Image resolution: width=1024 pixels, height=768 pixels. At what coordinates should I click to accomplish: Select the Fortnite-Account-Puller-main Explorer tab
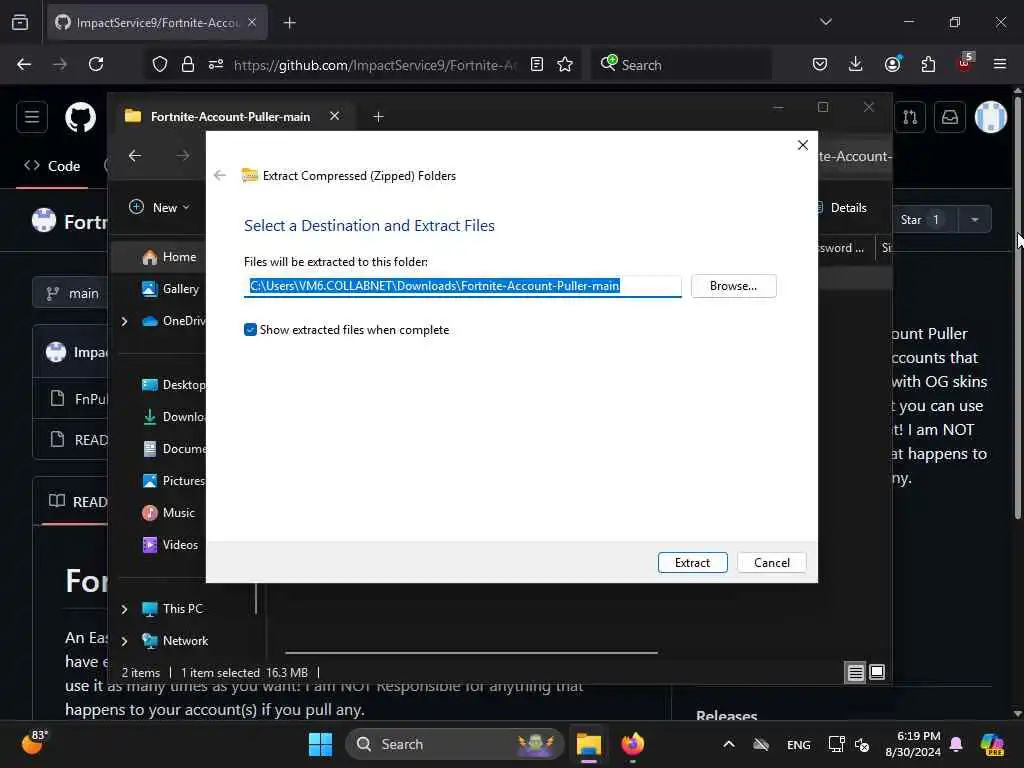tap(230, 116)
